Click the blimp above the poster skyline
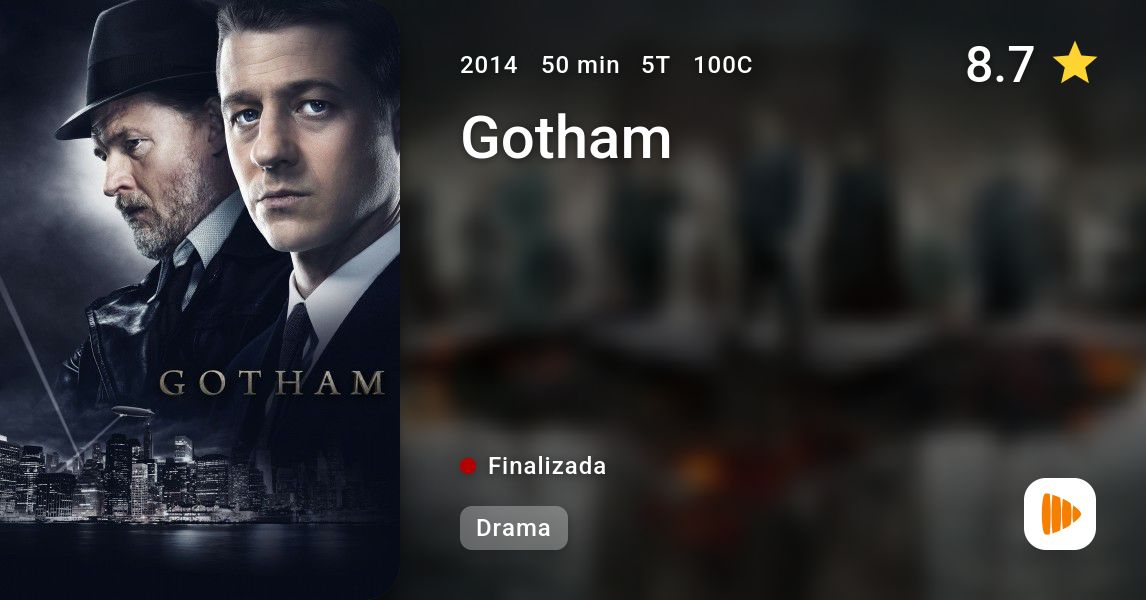The image size is (1146, 600). point(133,411)
